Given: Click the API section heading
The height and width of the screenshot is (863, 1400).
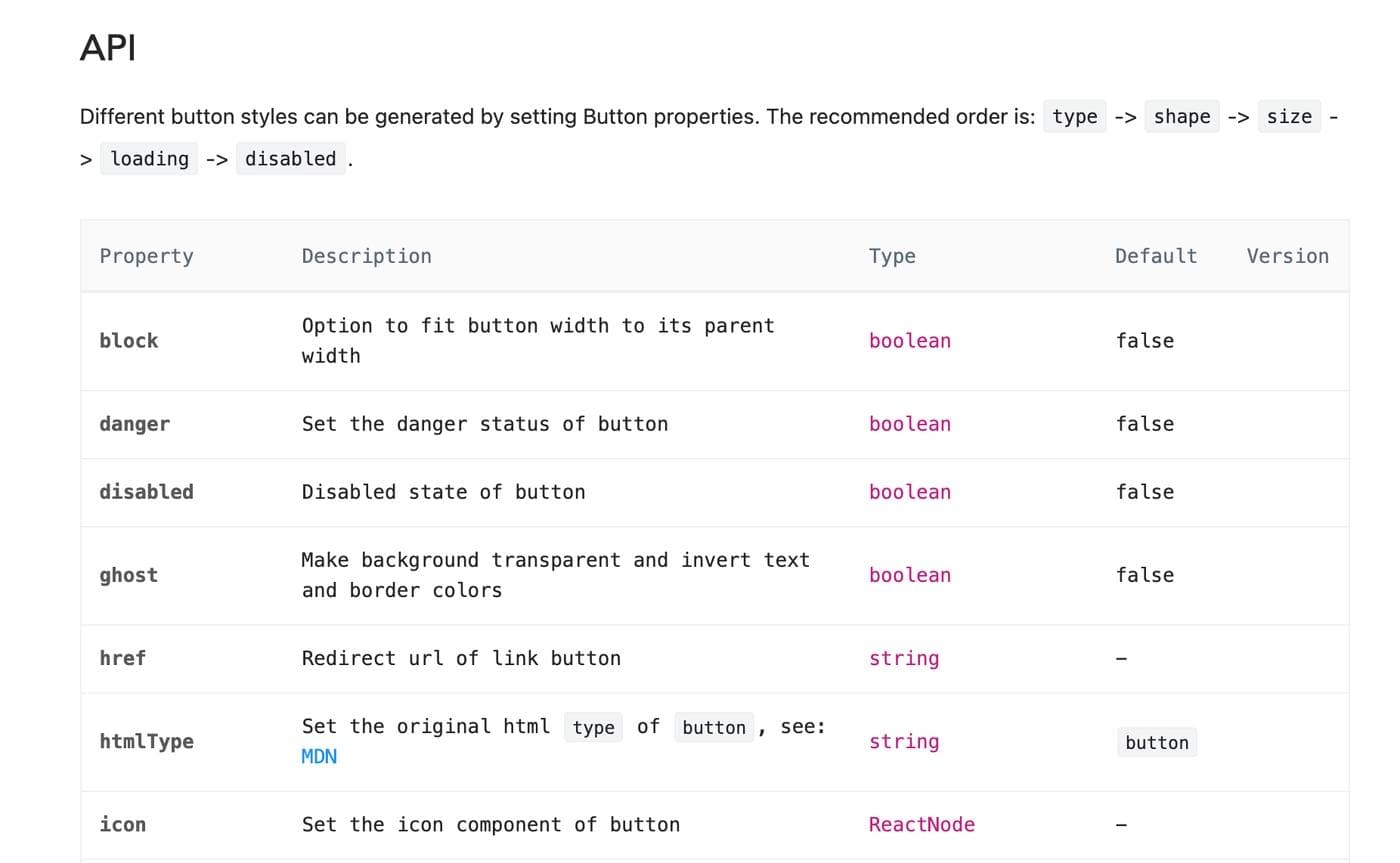Looking at the screenshot, I should point(108,48).
